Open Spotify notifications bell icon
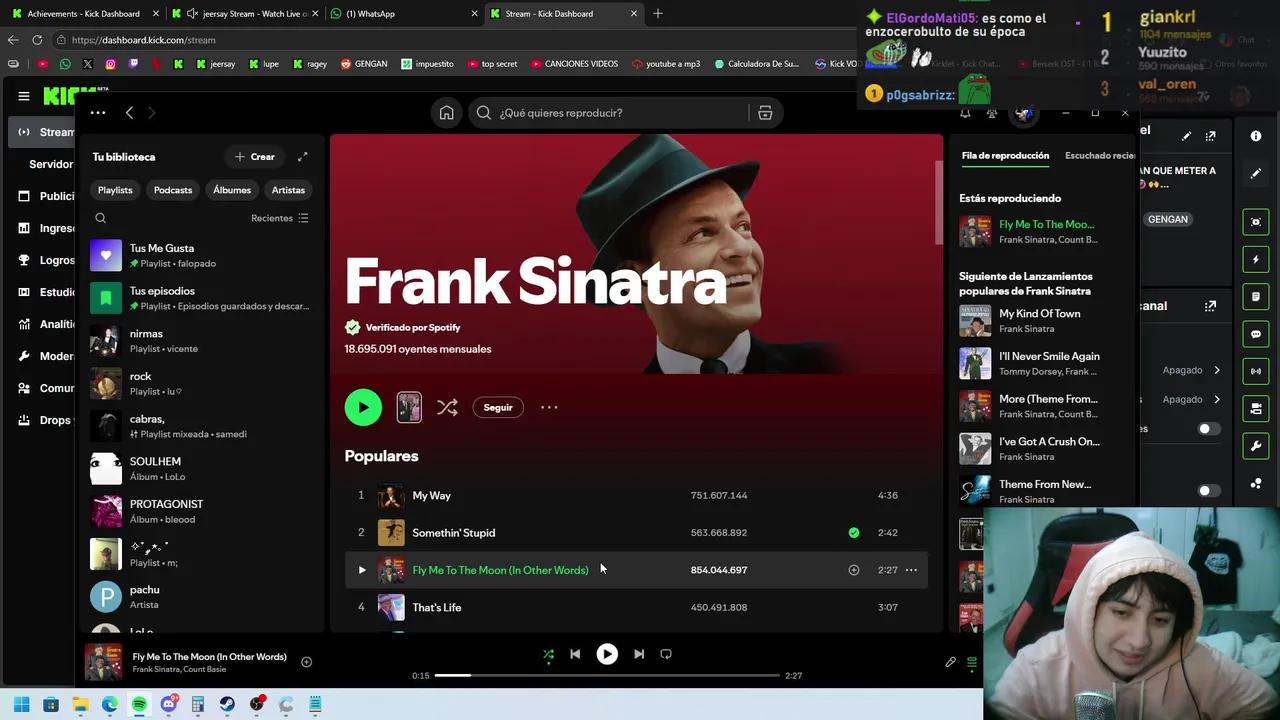 pos(965,113)
